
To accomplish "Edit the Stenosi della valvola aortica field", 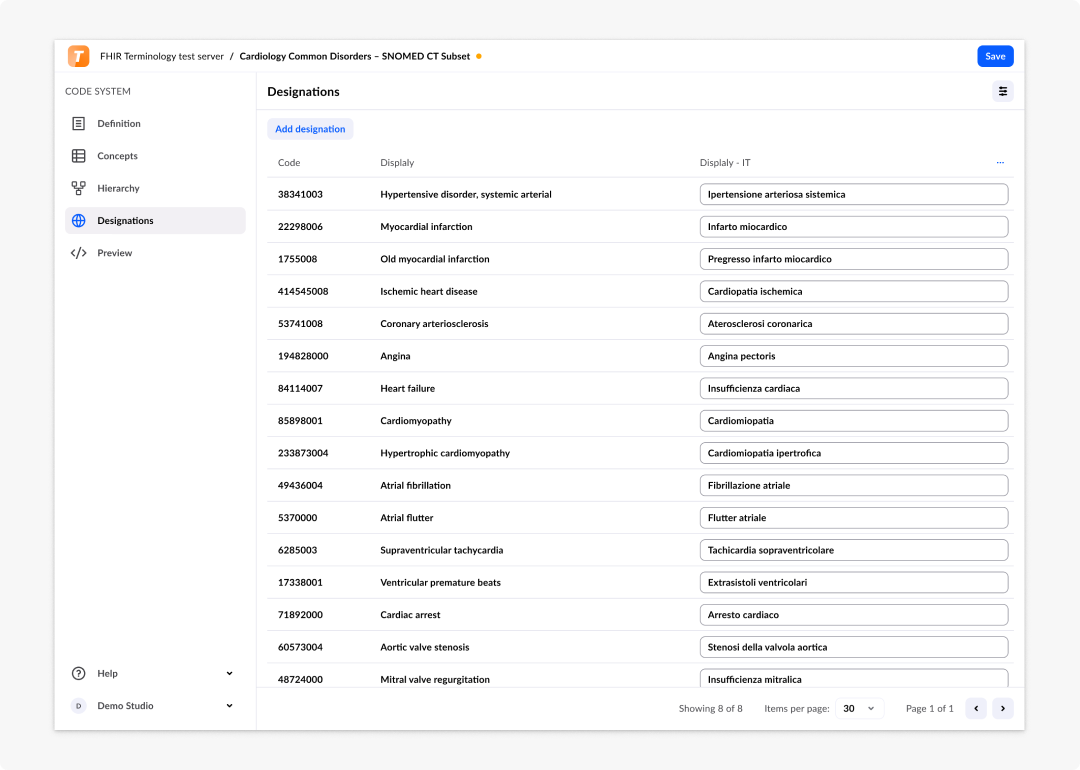I will pos(854,647).
